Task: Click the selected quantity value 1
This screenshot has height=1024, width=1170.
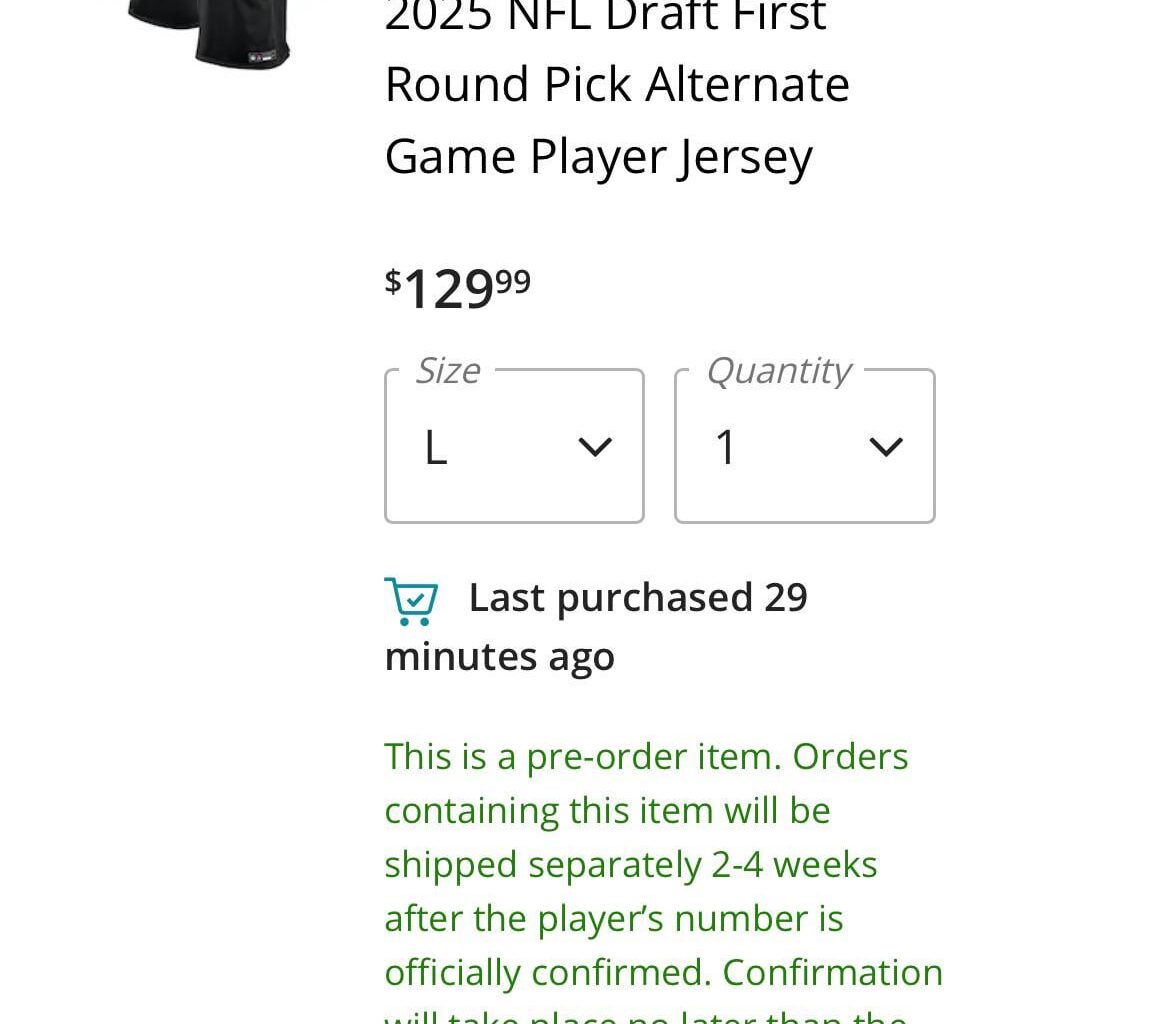Action: [726, 447]
